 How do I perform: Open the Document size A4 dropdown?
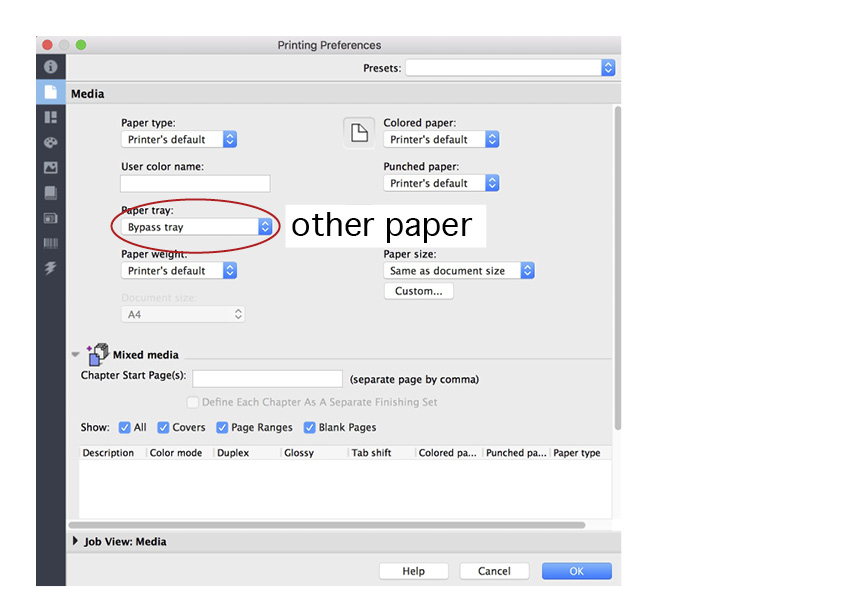(x=183, y=315)
